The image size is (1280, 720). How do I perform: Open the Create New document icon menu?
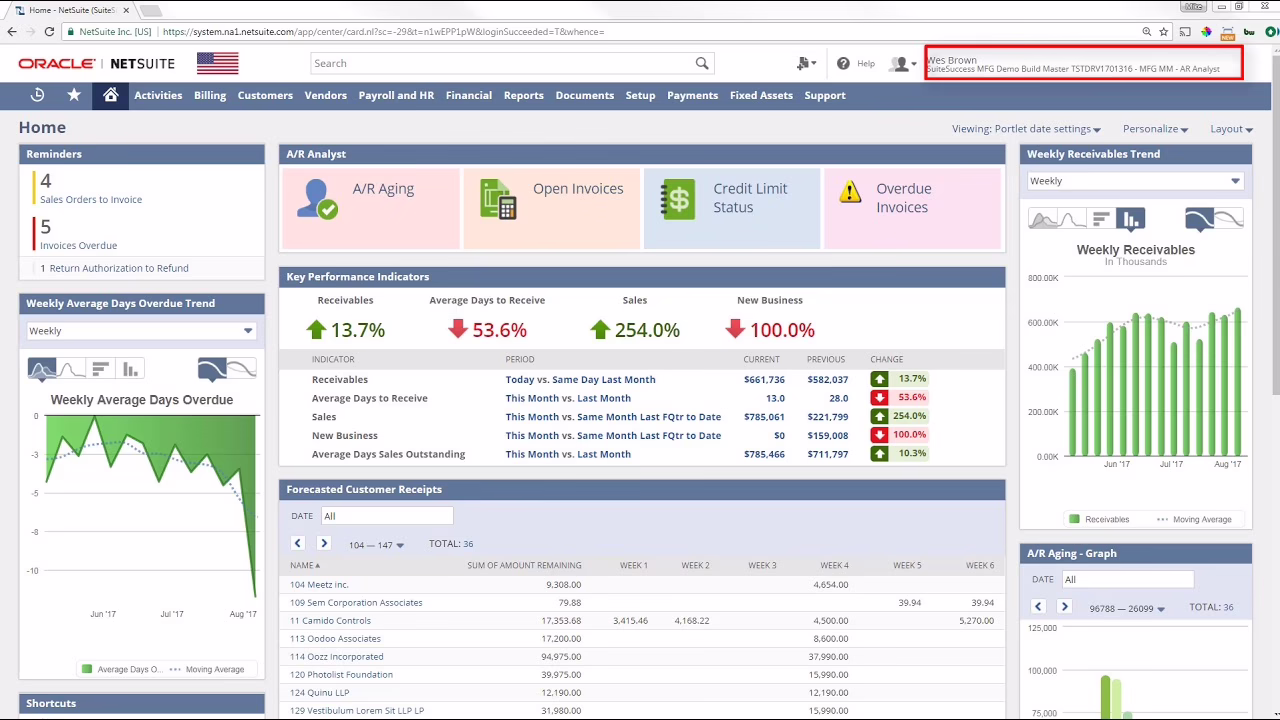[x=805, y=63]
